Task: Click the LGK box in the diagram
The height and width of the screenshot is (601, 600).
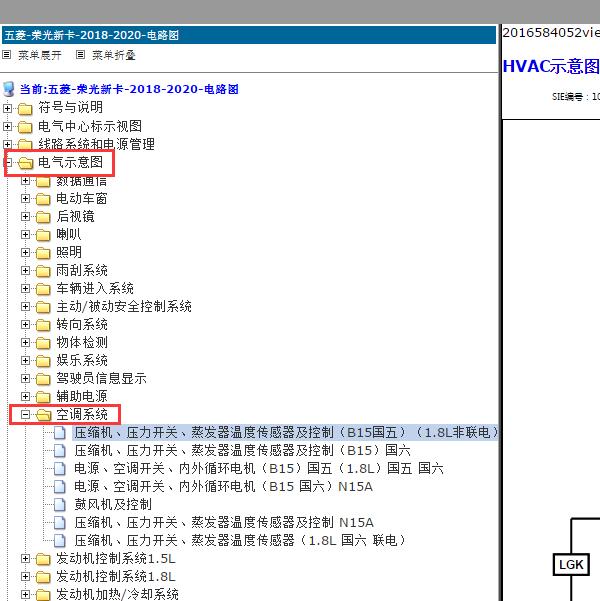Action: [571, 565]
